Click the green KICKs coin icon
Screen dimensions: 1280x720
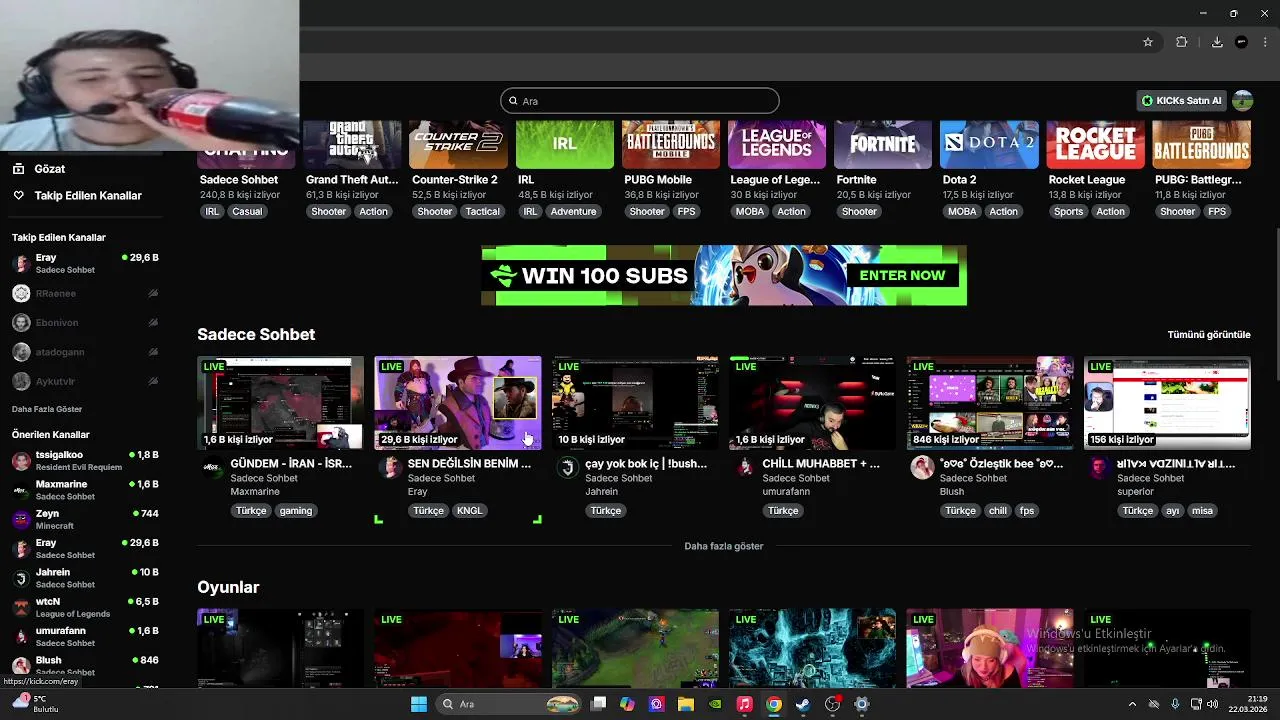(1147, 100)
